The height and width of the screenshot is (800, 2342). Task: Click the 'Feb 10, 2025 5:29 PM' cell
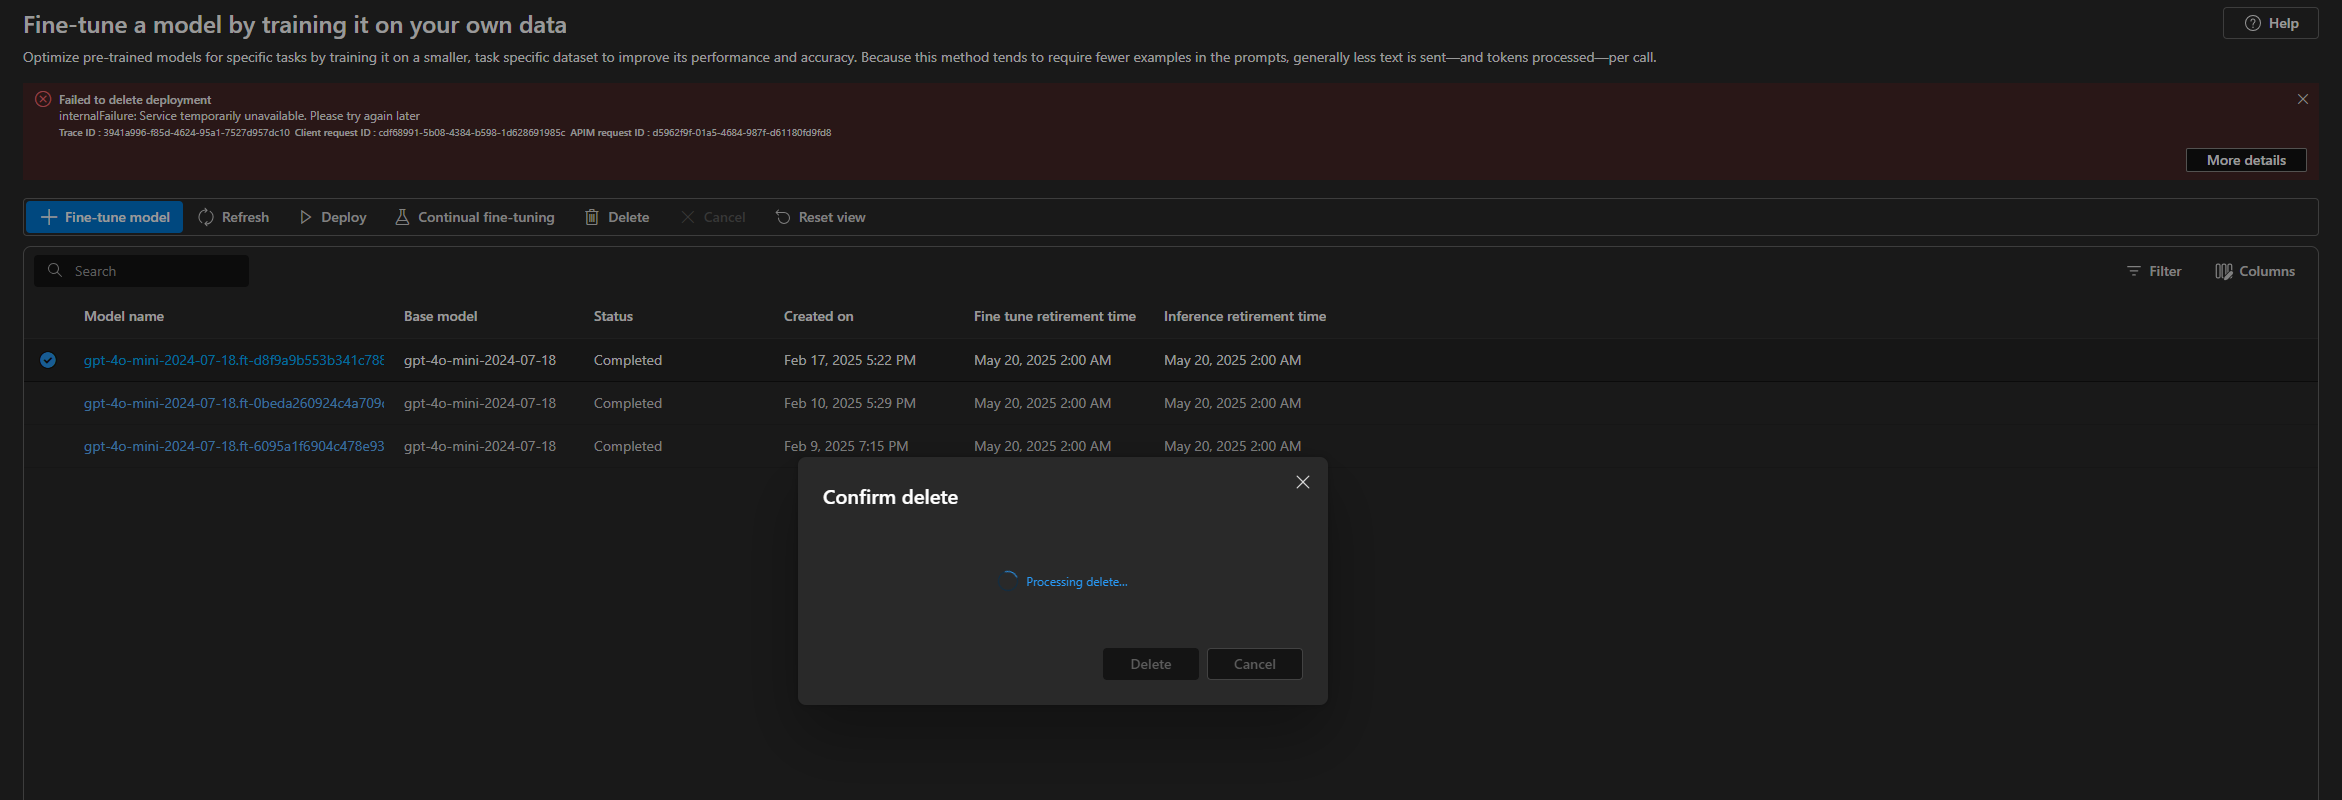[x=850, y=403]
